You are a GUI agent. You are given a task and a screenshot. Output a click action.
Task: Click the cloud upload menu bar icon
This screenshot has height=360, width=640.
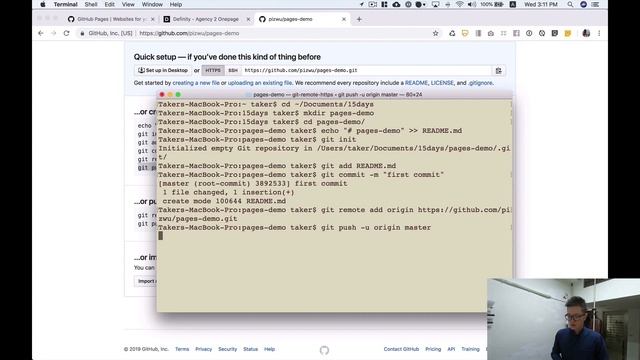click(x=396, y=4)
